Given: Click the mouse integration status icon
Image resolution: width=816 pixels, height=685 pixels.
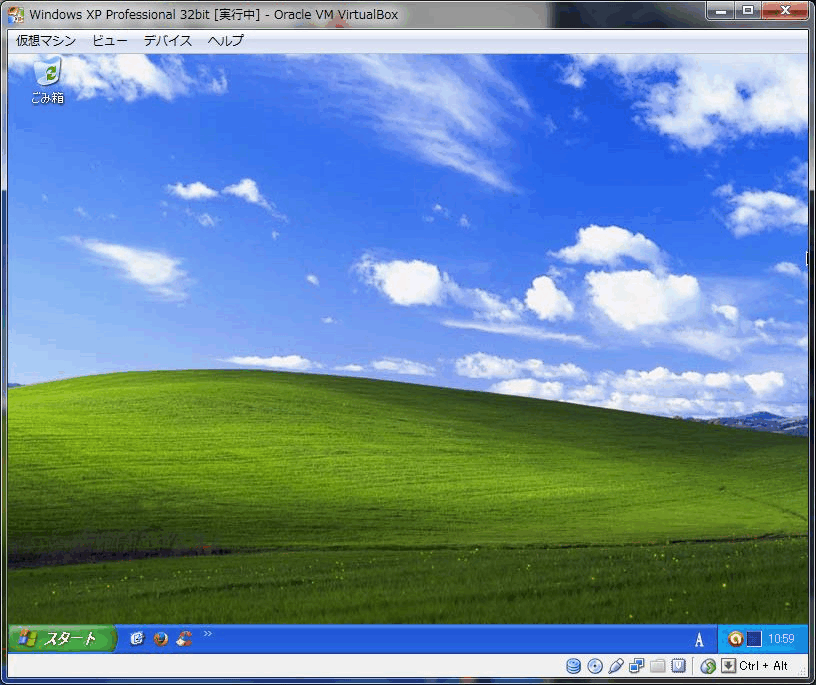Looking at the screenshot, I should tap(708, 666).
